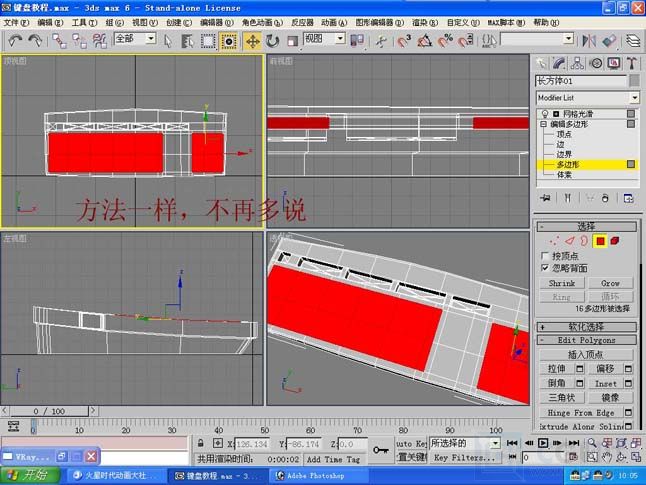Uncheck the 忽略背面 checkbox
This screenshot has width=646, height=485.
click(545, 268)
